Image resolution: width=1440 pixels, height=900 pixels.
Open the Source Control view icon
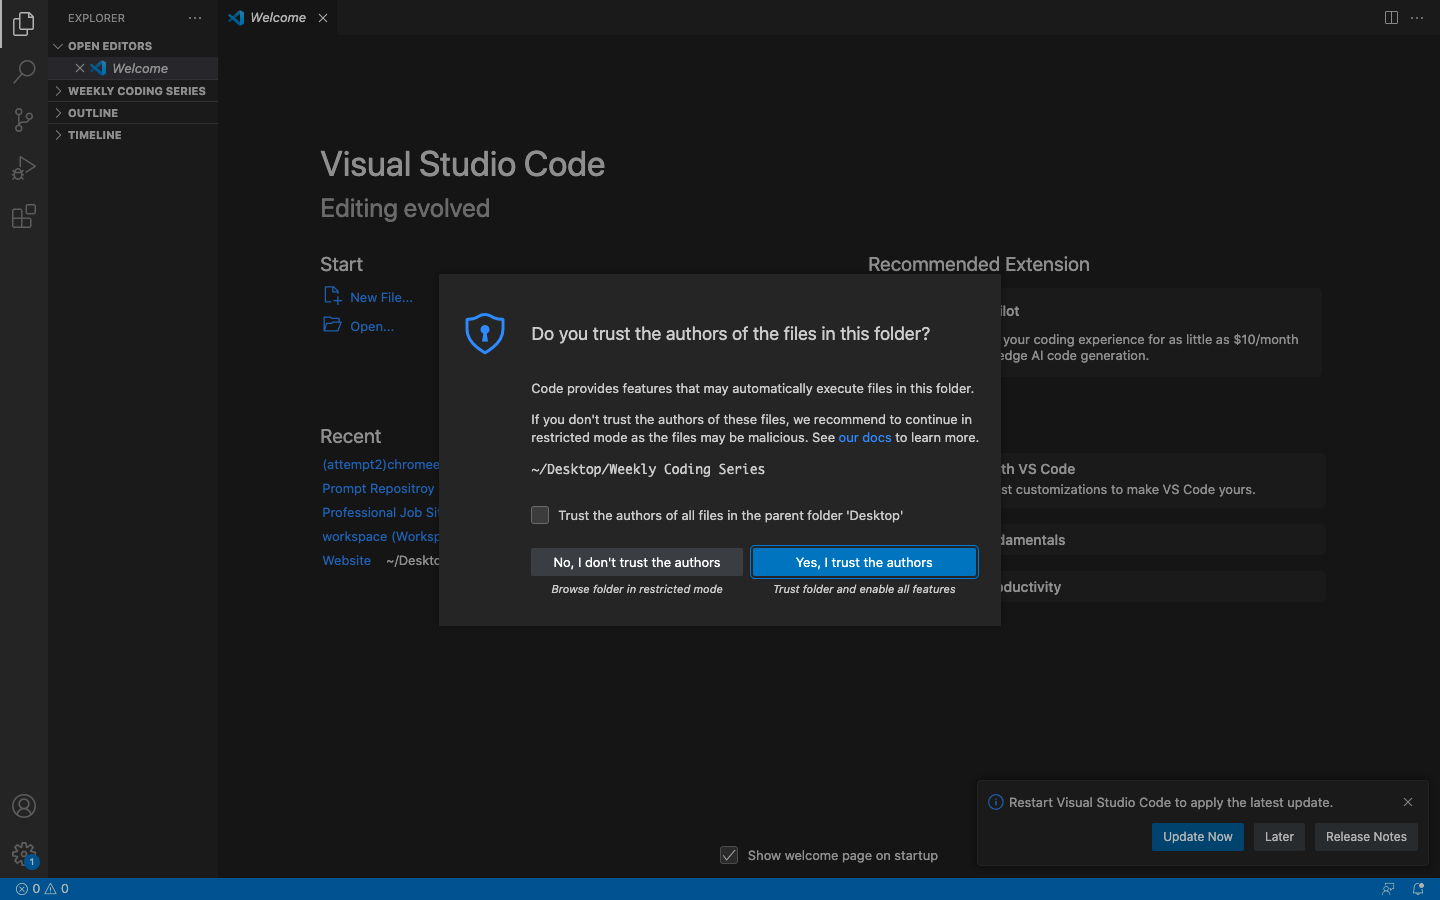point(24,120)
